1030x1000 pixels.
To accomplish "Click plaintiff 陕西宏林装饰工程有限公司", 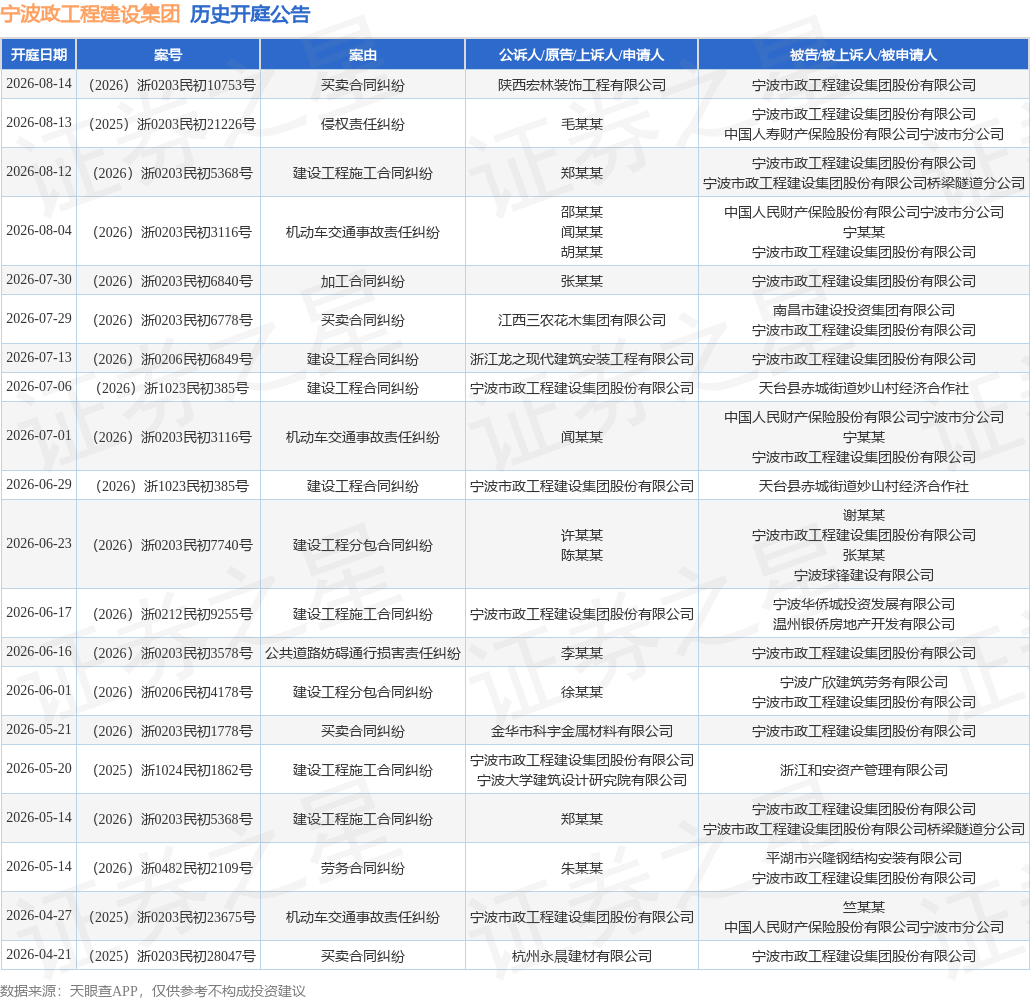I will pos(581,85).
